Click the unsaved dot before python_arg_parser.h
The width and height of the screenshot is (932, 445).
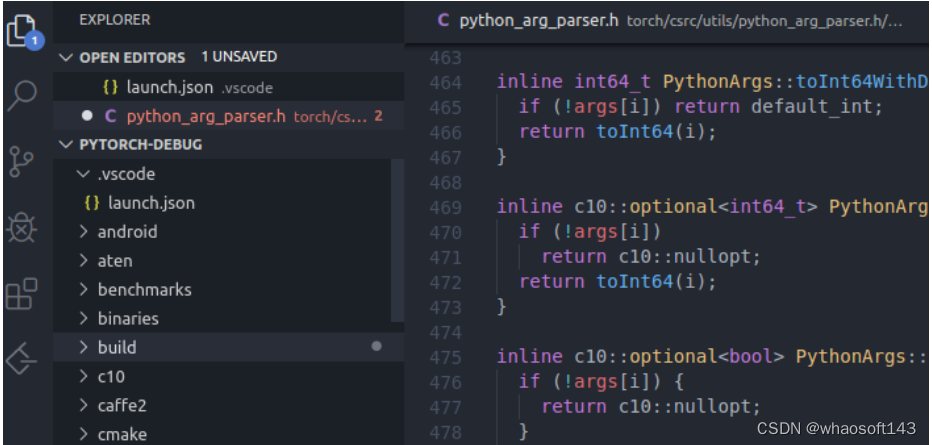[x=87, y=116]
